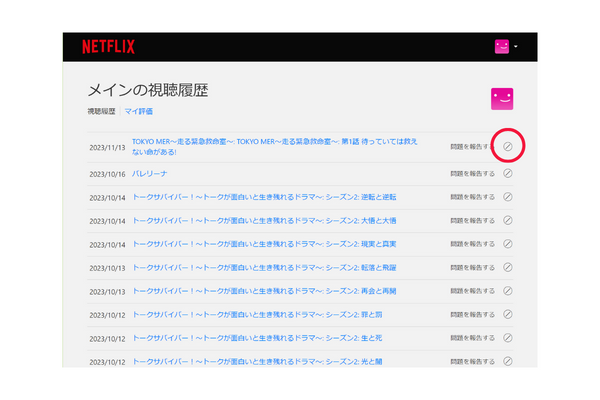Remove the 現実と真実 episode via hide icon
This screenshot has width=600, height=400.
pyautogui.click(x=507, y=244)
